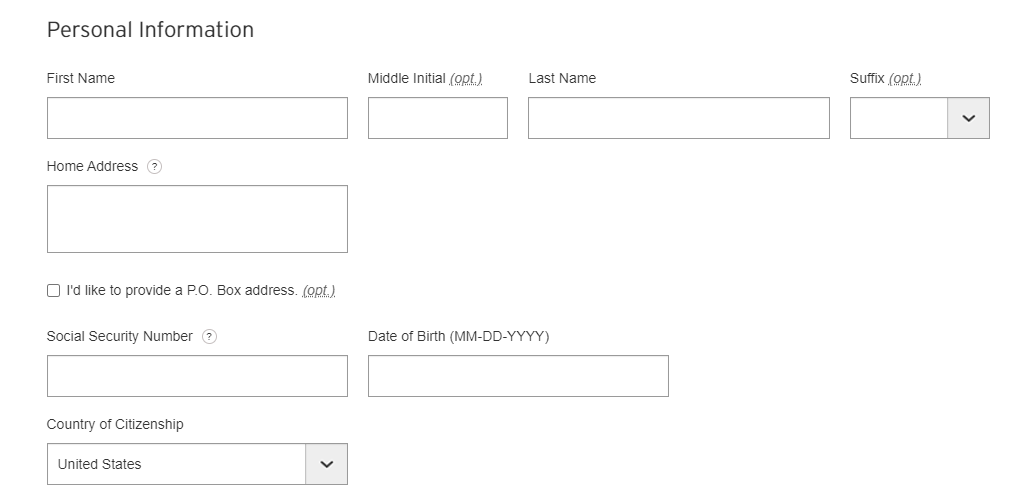Click inside the Home Address box
This screenshot has height=503, width=1014.
pyautogui.click(x=197, y=219)
